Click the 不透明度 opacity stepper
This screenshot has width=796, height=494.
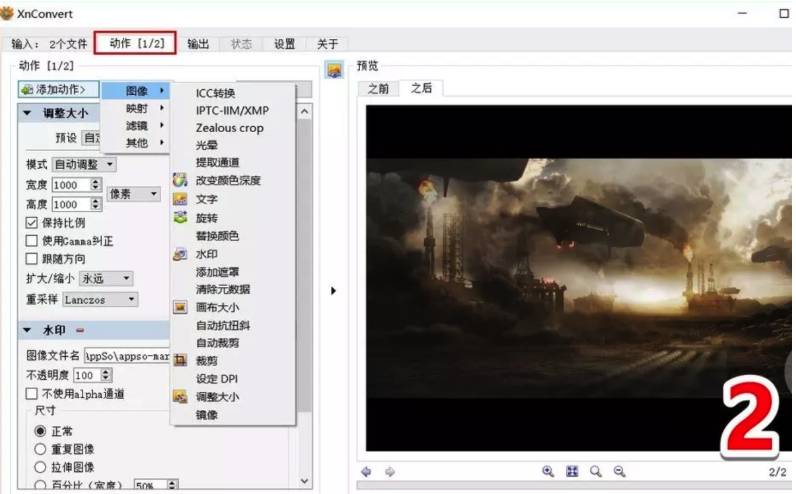tap(106, 375)
